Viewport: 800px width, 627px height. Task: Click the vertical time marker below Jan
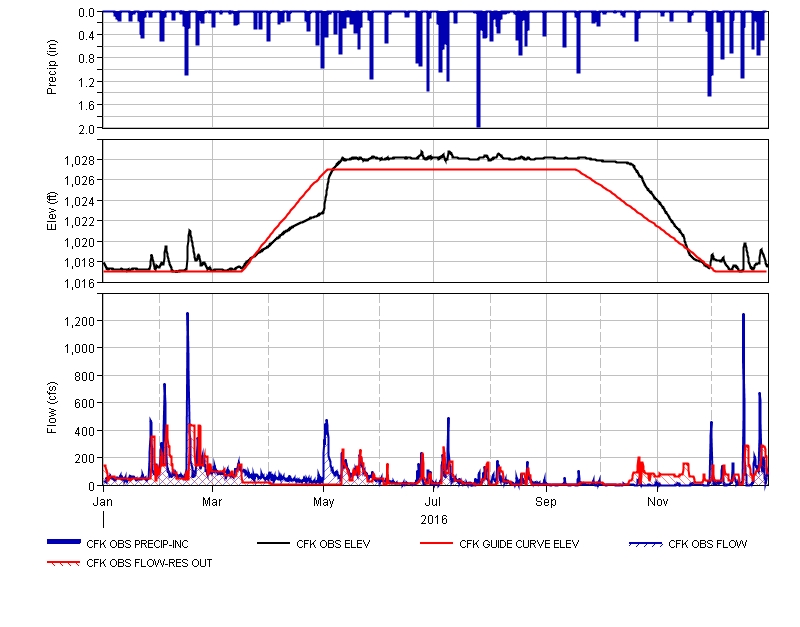point(104,519)
